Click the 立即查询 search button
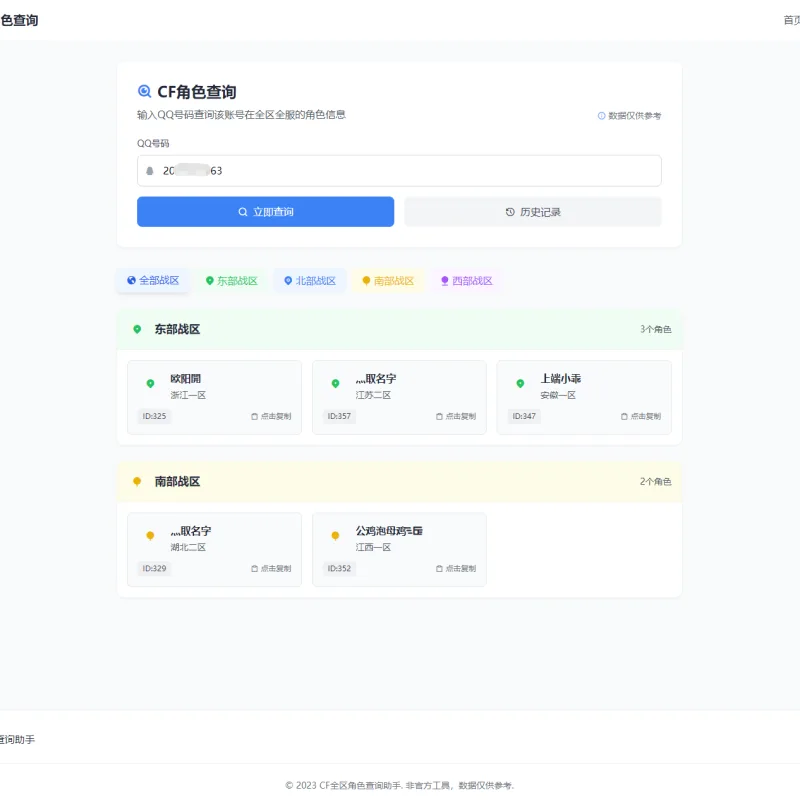 coord(265,212)
